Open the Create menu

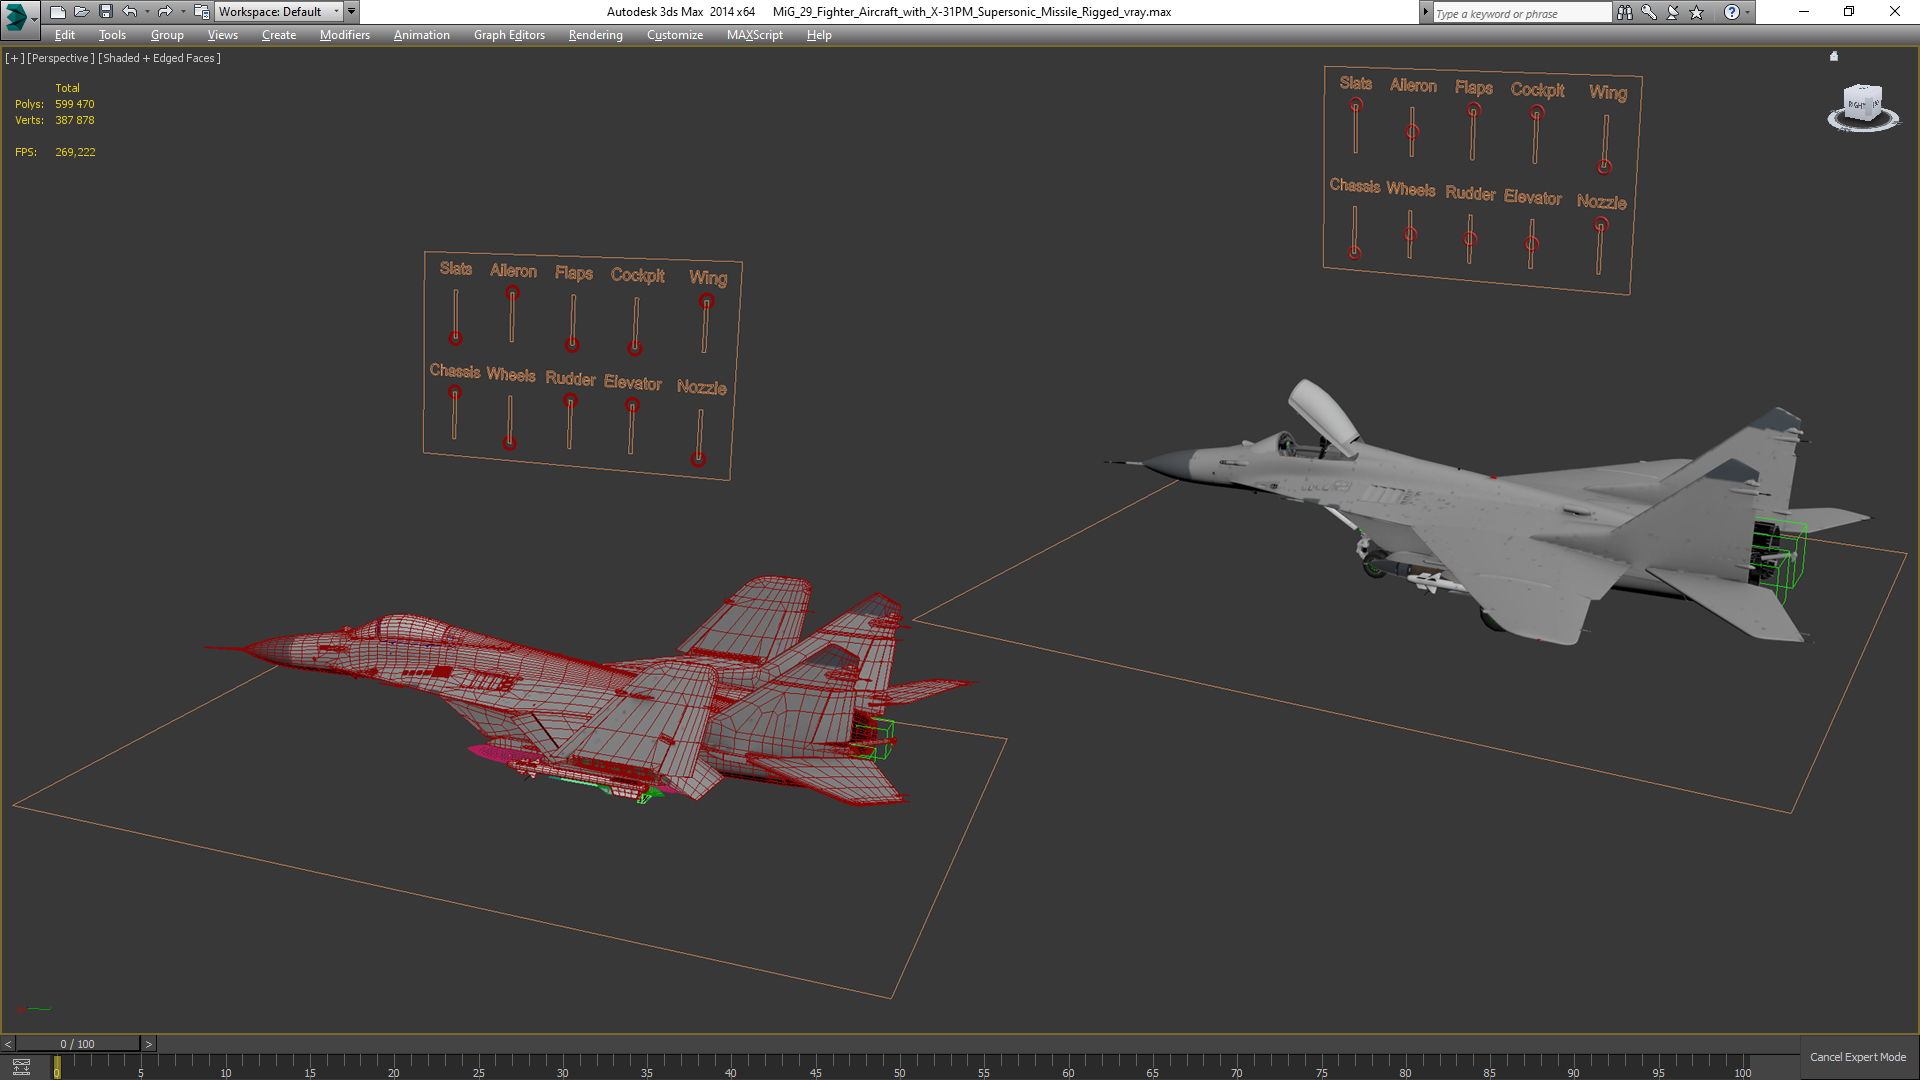tap(279, 35)
